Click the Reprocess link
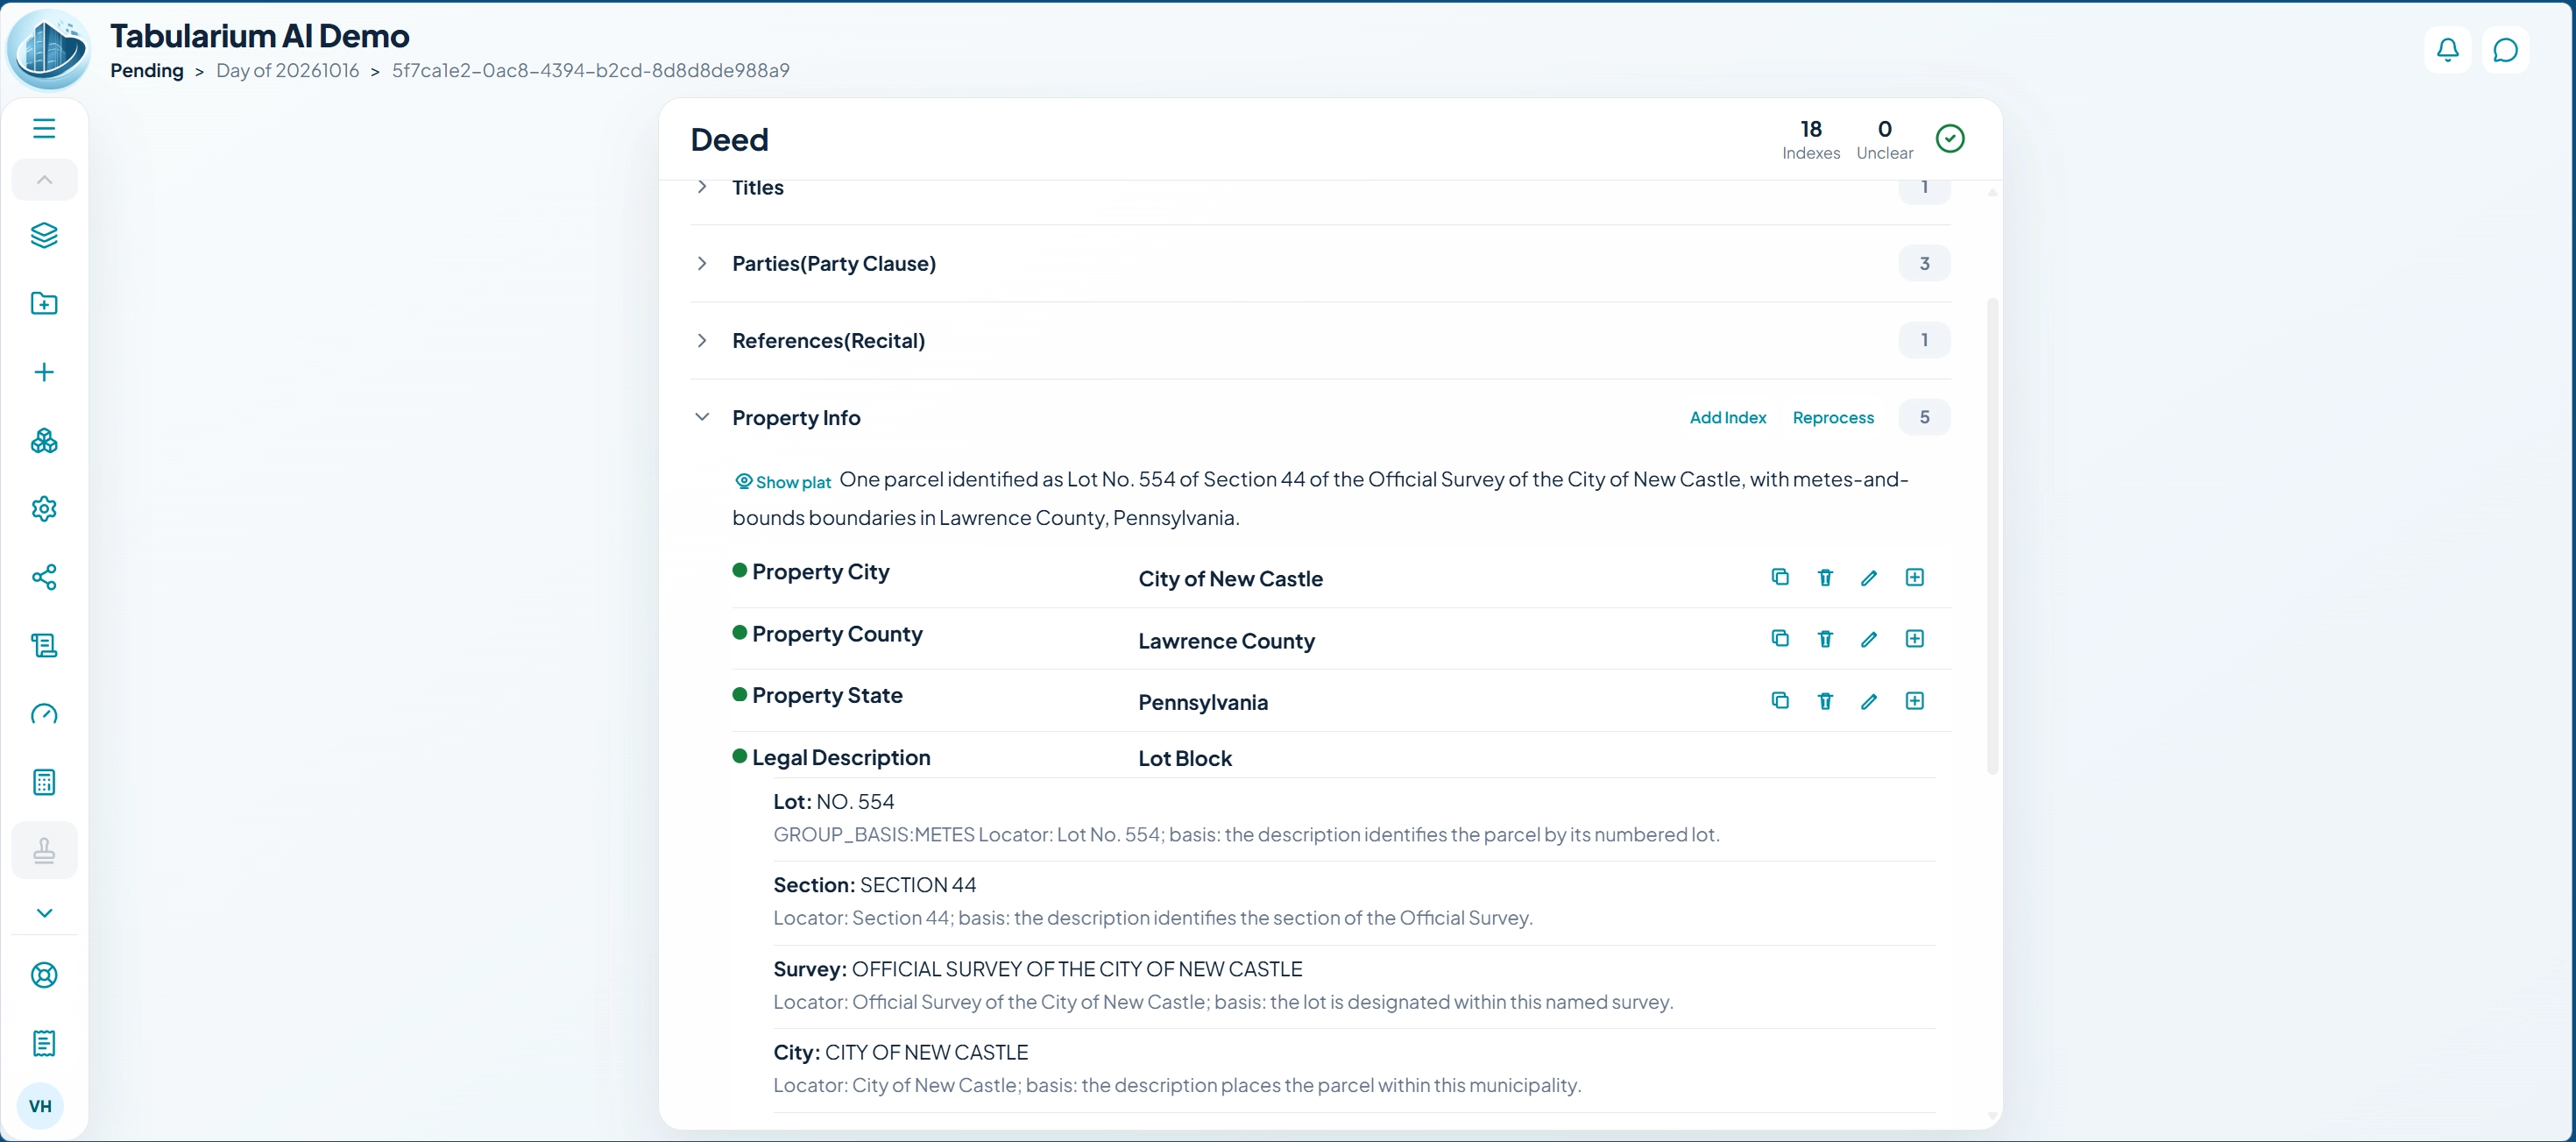Viewport: 2576px width, 1142px height. pyautogui.click(x=1832, y=417)
